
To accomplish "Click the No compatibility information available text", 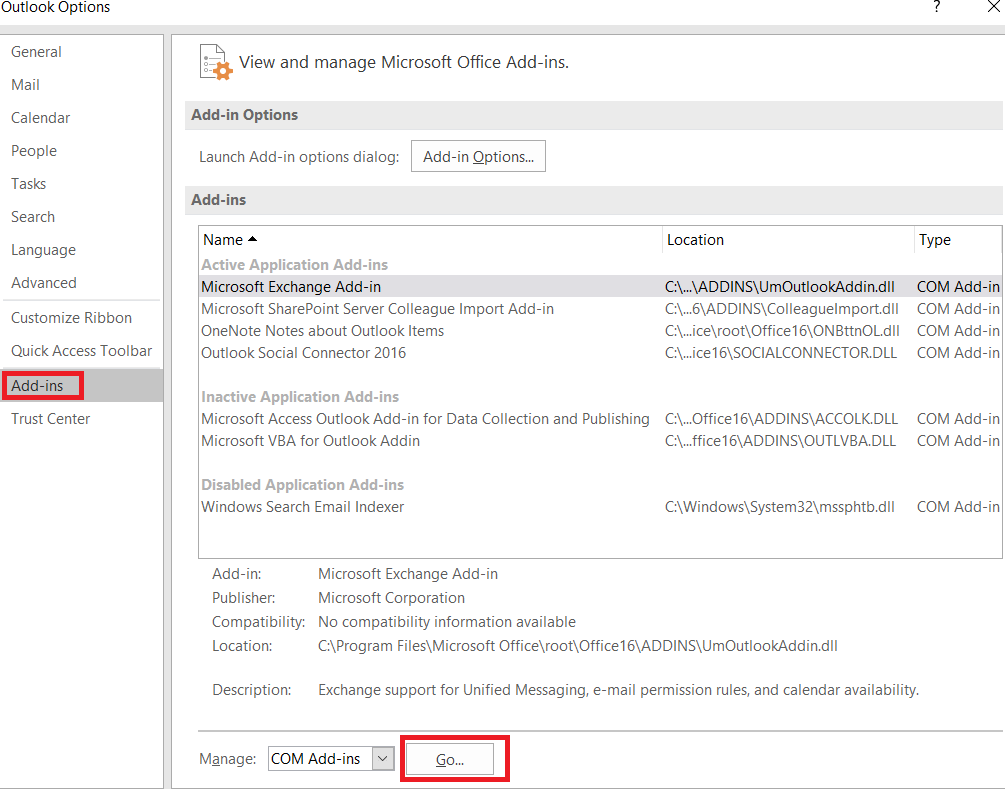I will (x=447, y=622).
